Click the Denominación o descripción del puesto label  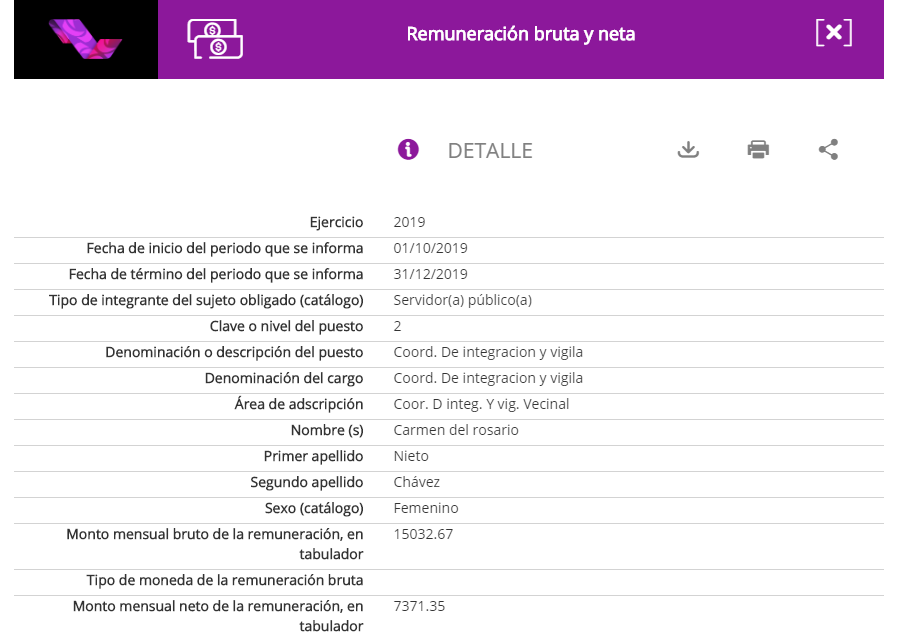click(234, 352)
